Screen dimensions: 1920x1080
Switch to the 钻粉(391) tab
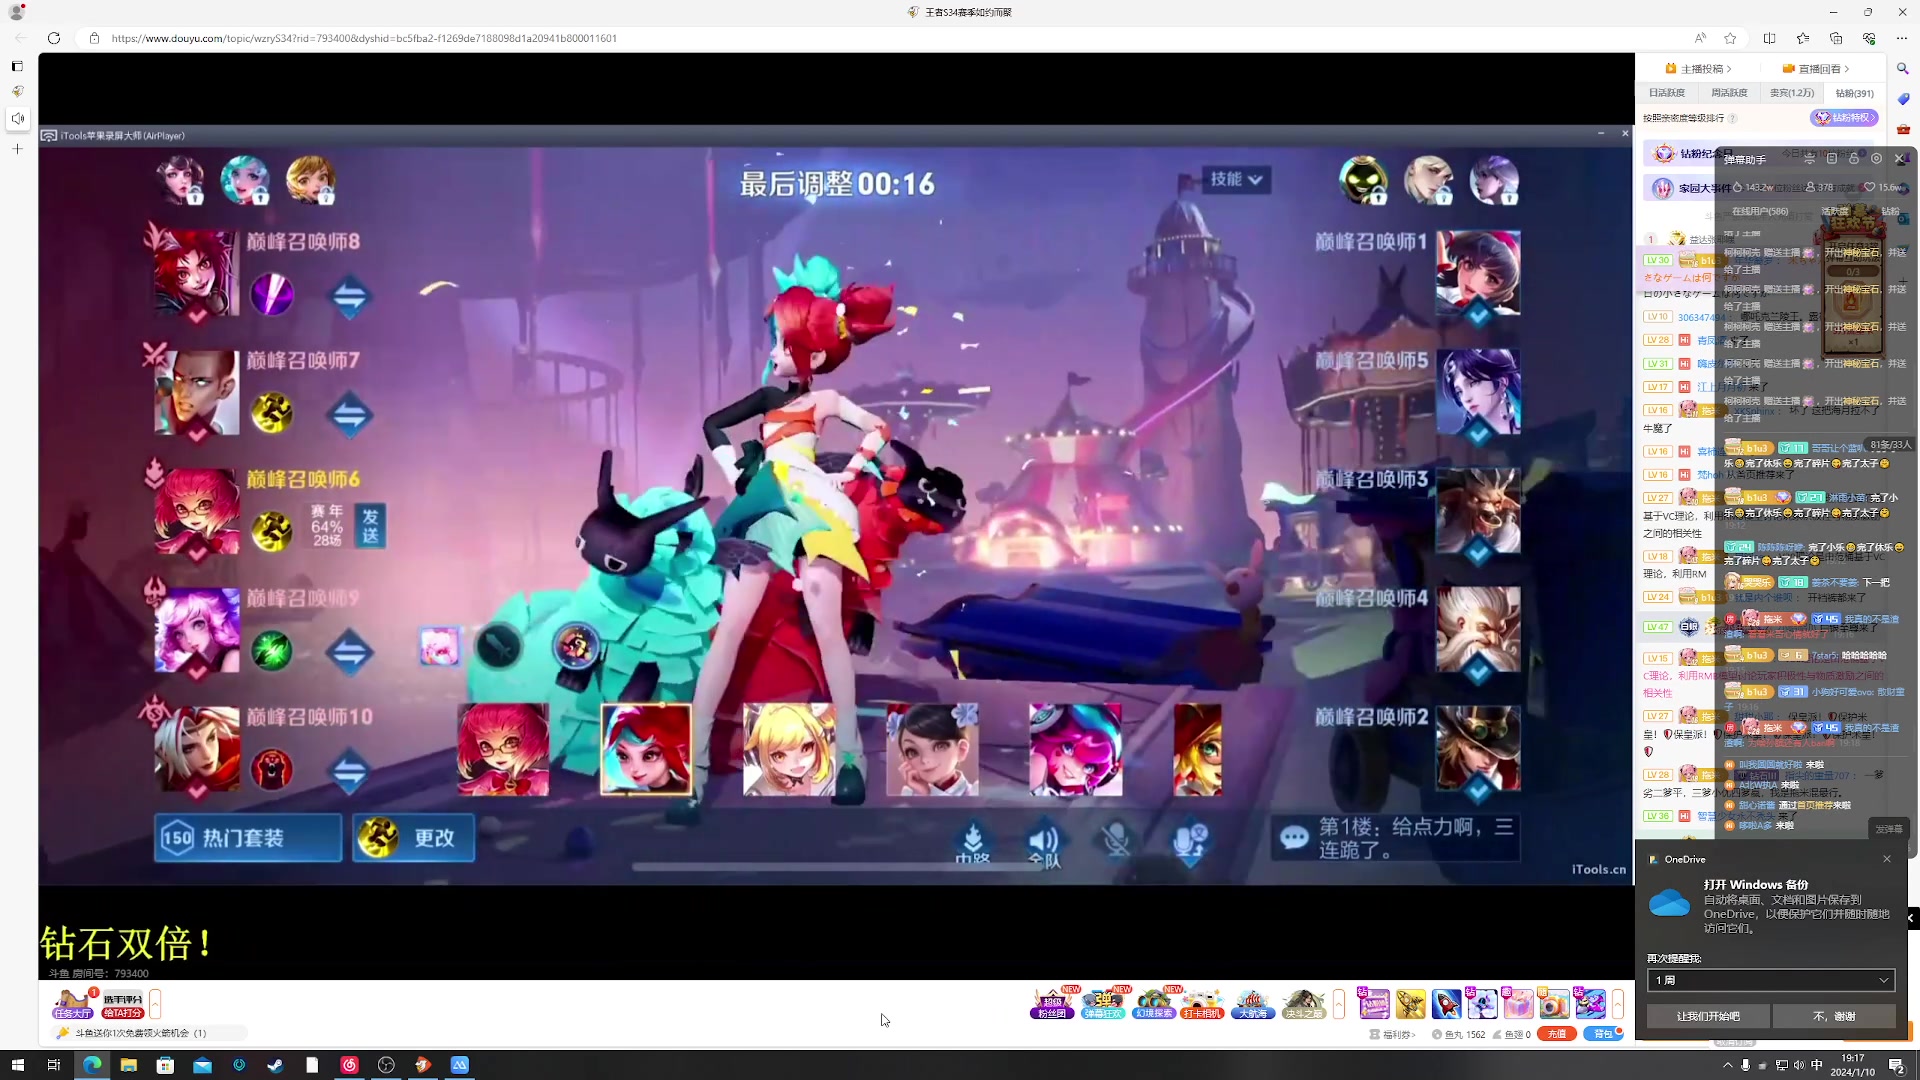pos(1854,93)
